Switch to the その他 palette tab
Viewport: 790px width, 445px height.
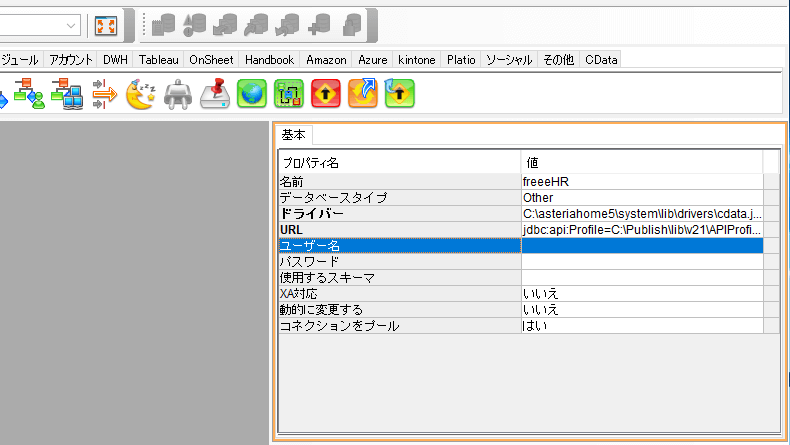point(558,60)
